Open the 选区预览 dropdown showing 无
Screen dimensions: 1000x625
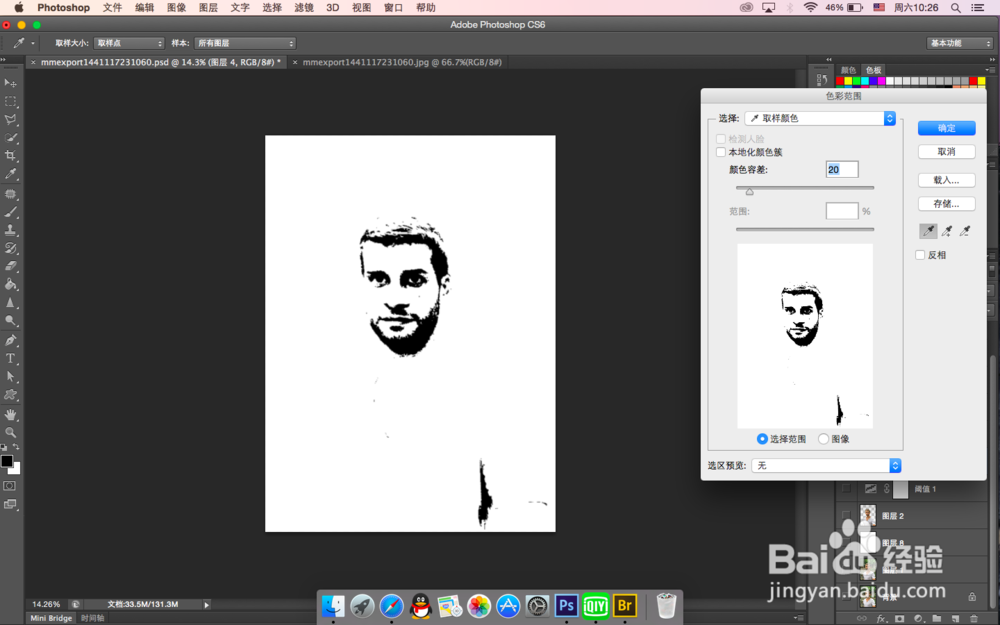coord(825,465)
